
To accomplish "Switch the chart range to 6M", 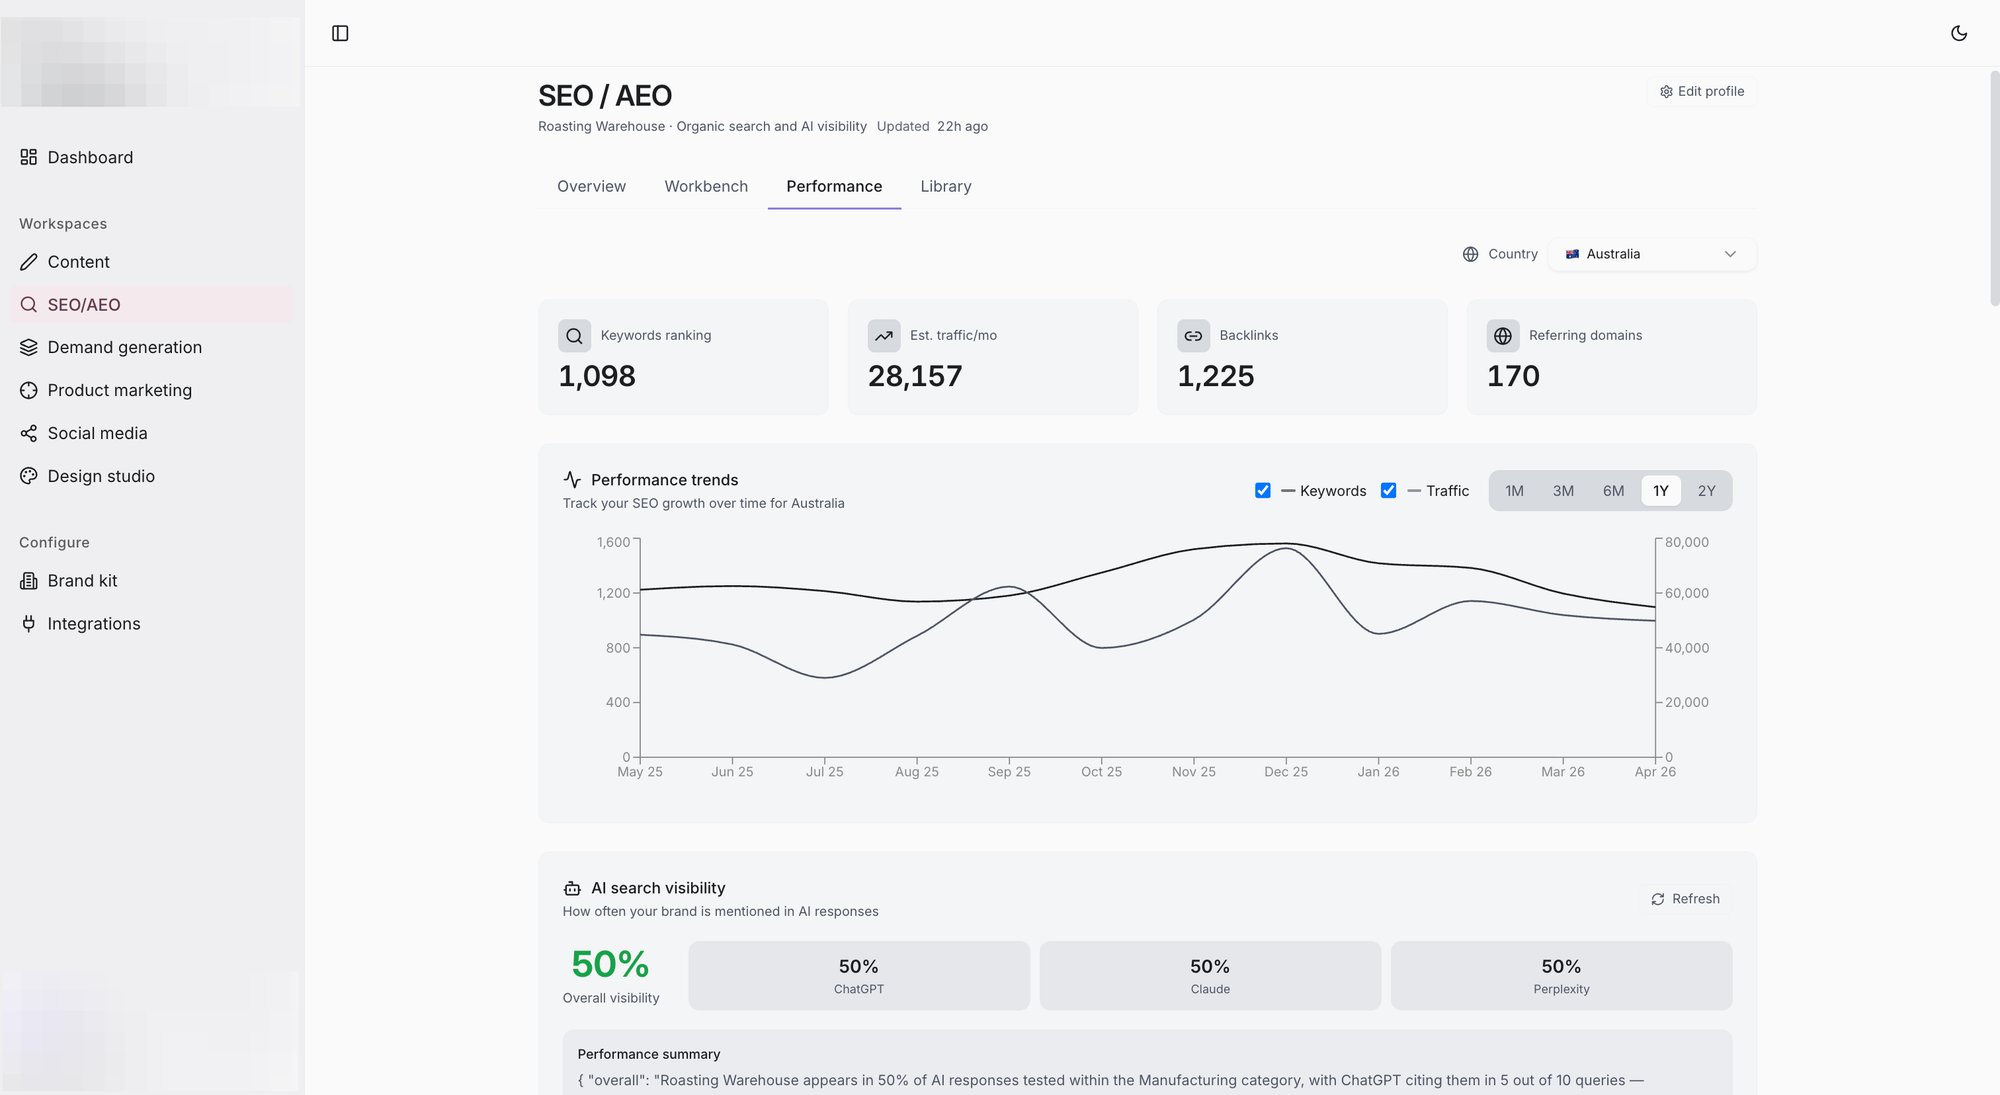I will pos(1613,491).
